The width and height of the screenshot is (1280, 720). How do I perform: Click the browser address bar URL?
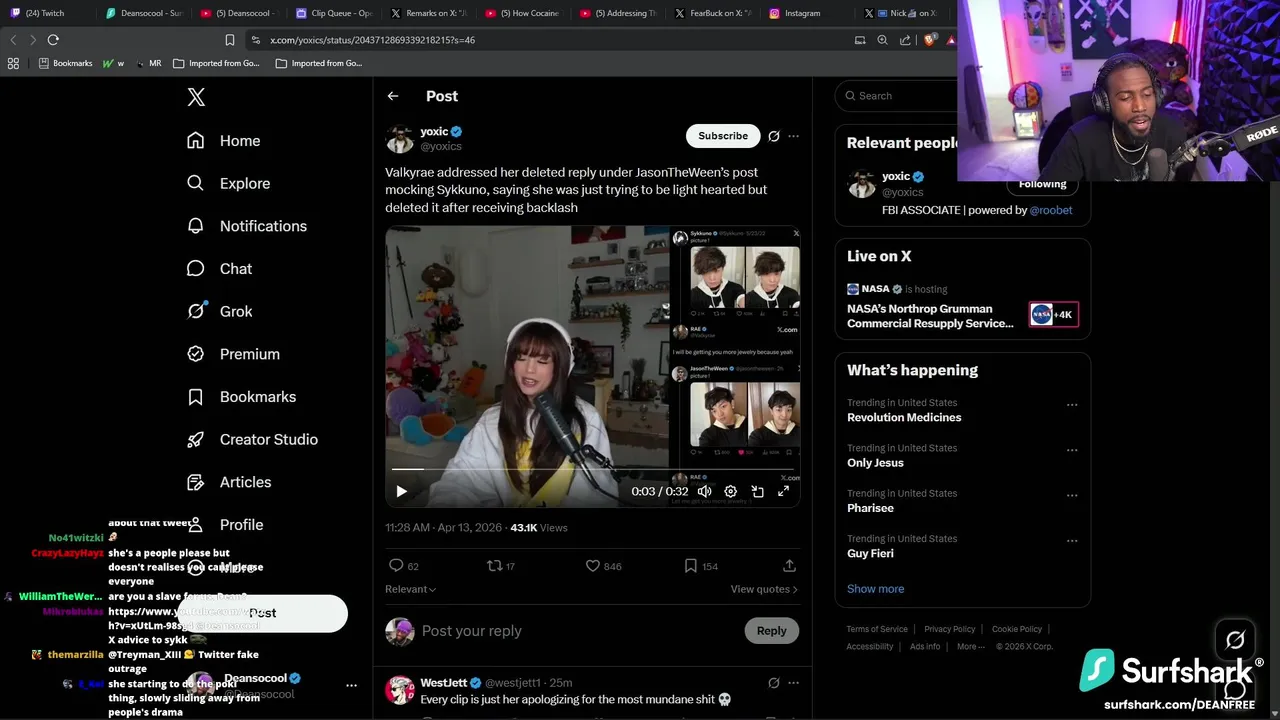click(x=372, y=40)
